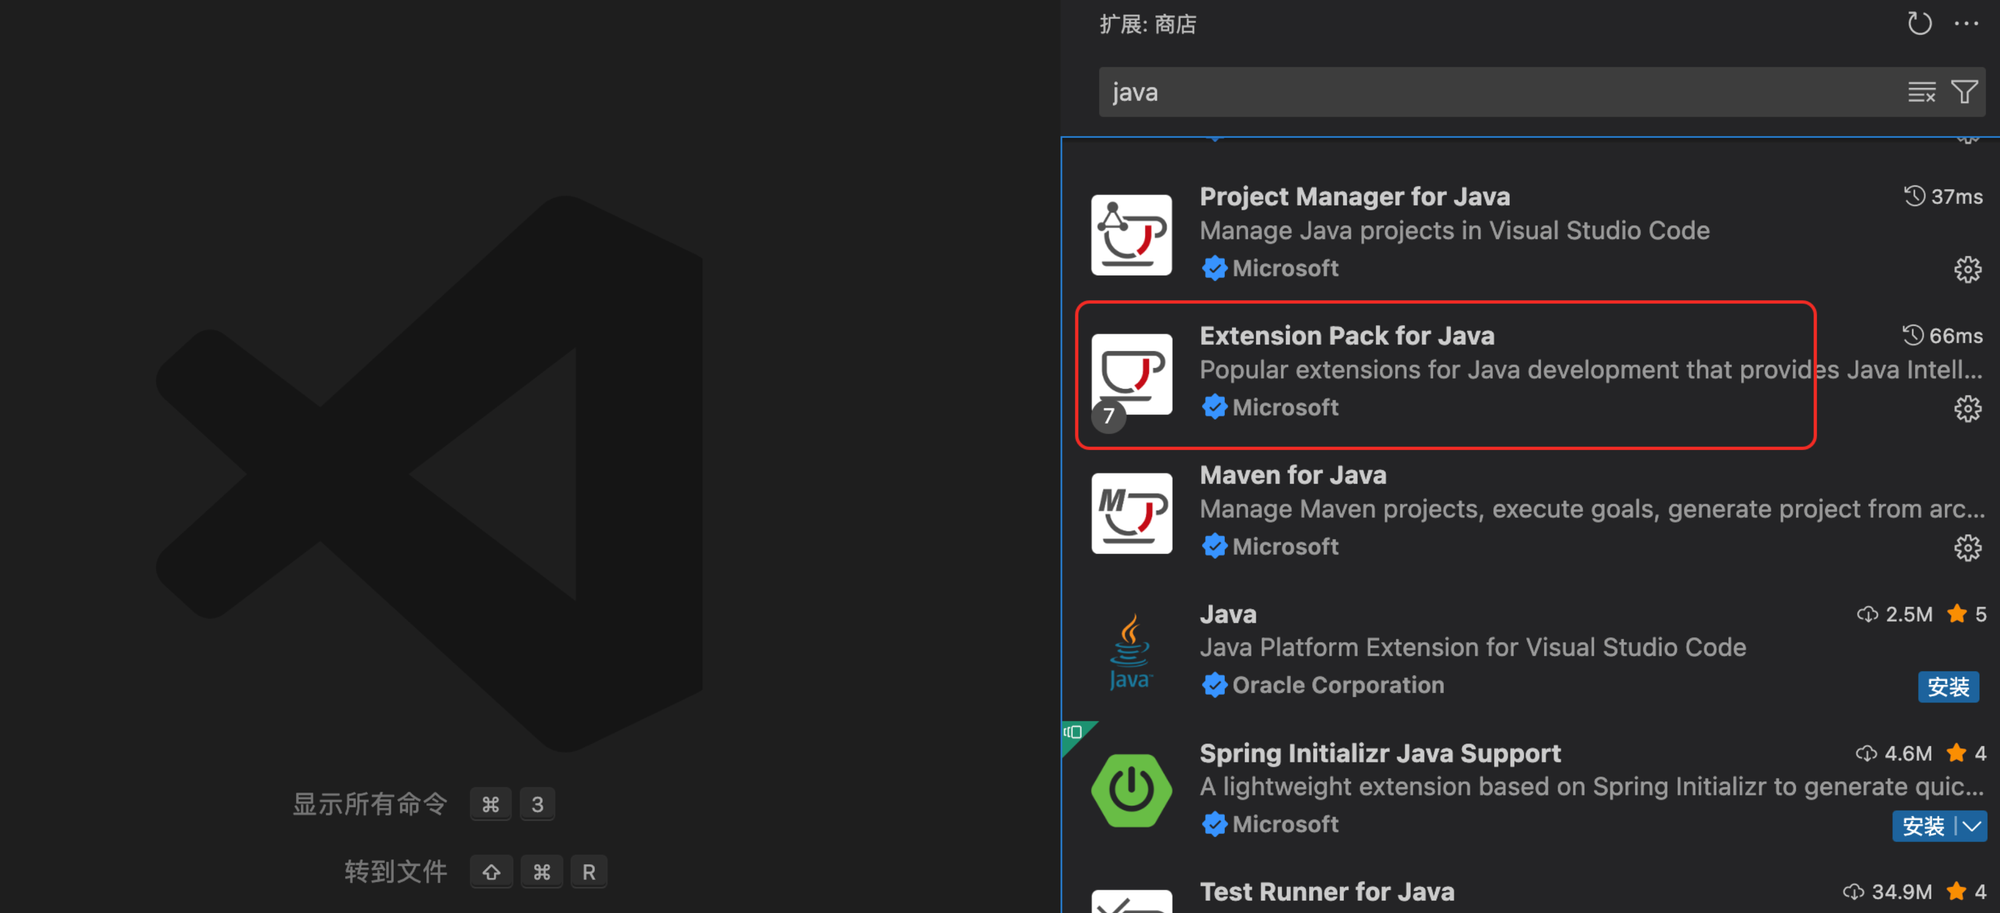Image resolution: width=2000 pixels, height=913 pixels.
Task: Click the Oracle Java logo icon
Action: 1131,652
